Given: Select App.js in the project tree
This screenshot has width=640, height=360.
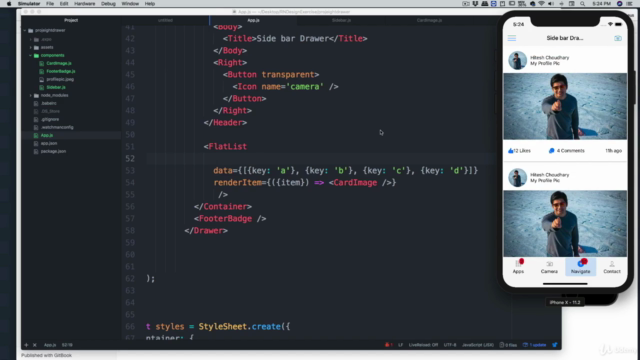Looking at the screenshot, I should point(47,135).
